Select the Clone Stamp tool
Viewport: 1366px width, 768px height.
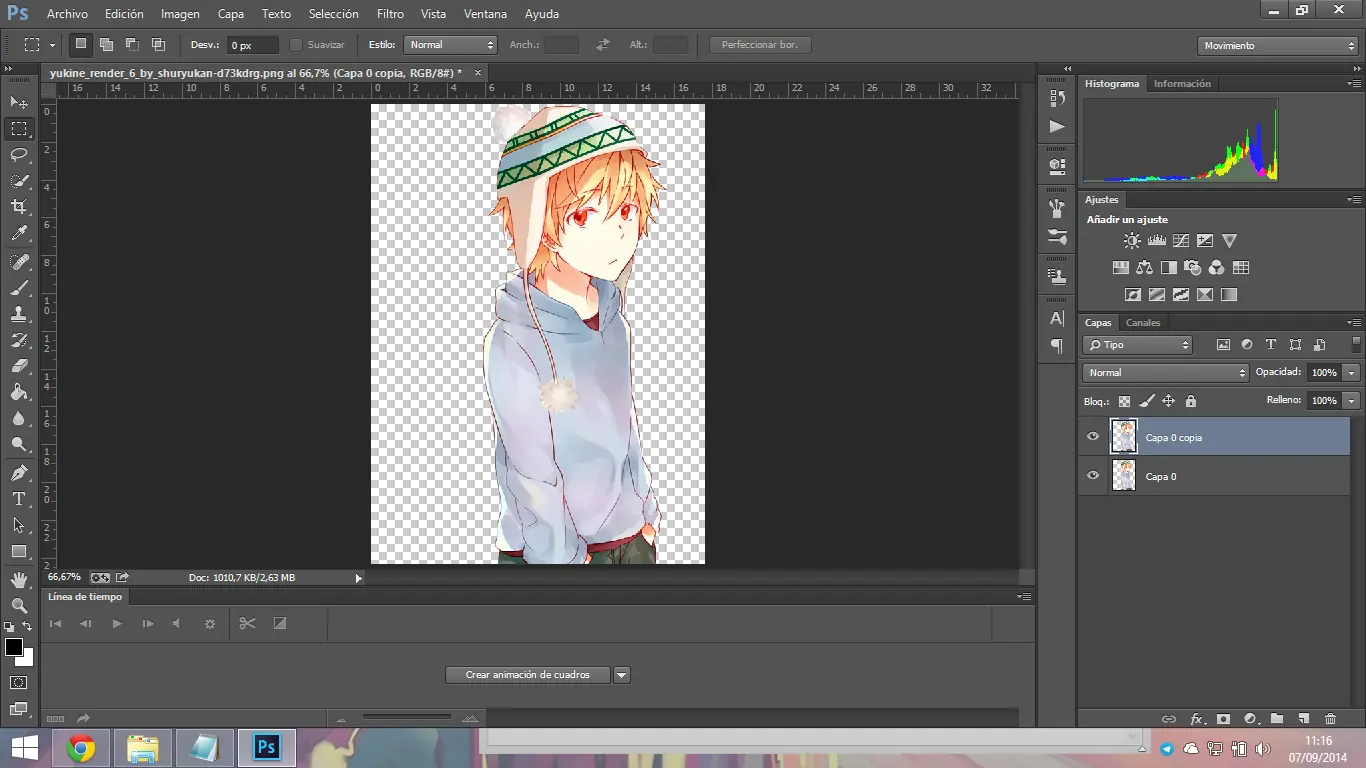[x=19, y=314]
